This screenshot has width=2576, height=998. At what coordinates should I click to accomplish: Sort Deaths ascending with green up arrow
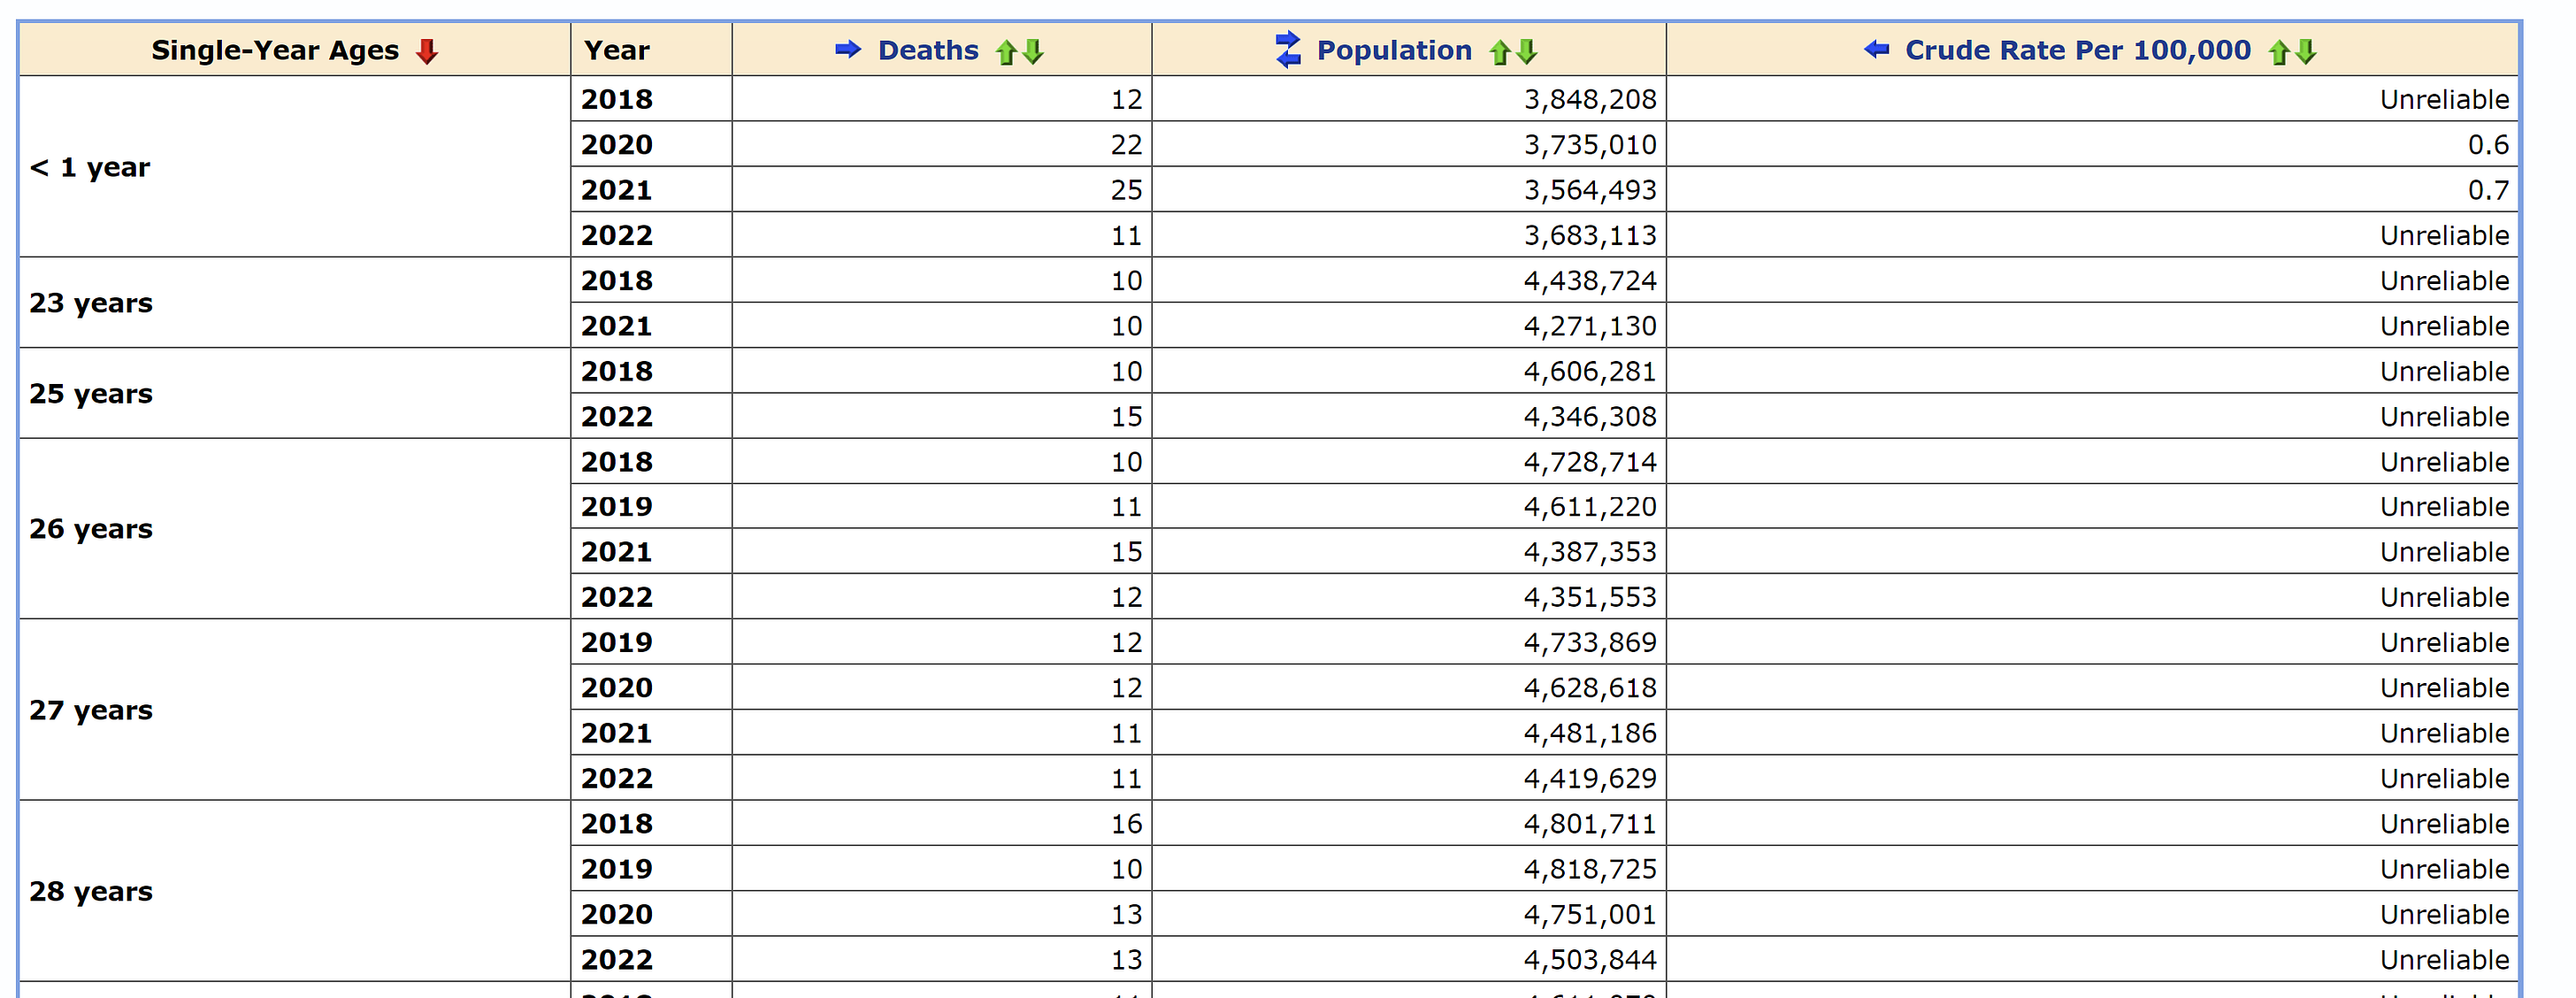(x=1006, y=52)
